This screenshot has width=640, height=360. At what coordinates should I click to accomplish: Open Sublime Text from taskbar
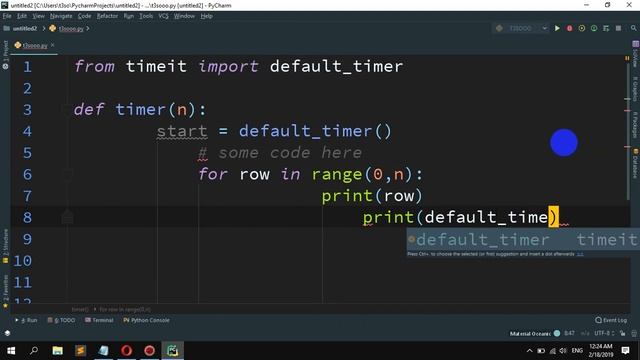[x=80, y=351]
